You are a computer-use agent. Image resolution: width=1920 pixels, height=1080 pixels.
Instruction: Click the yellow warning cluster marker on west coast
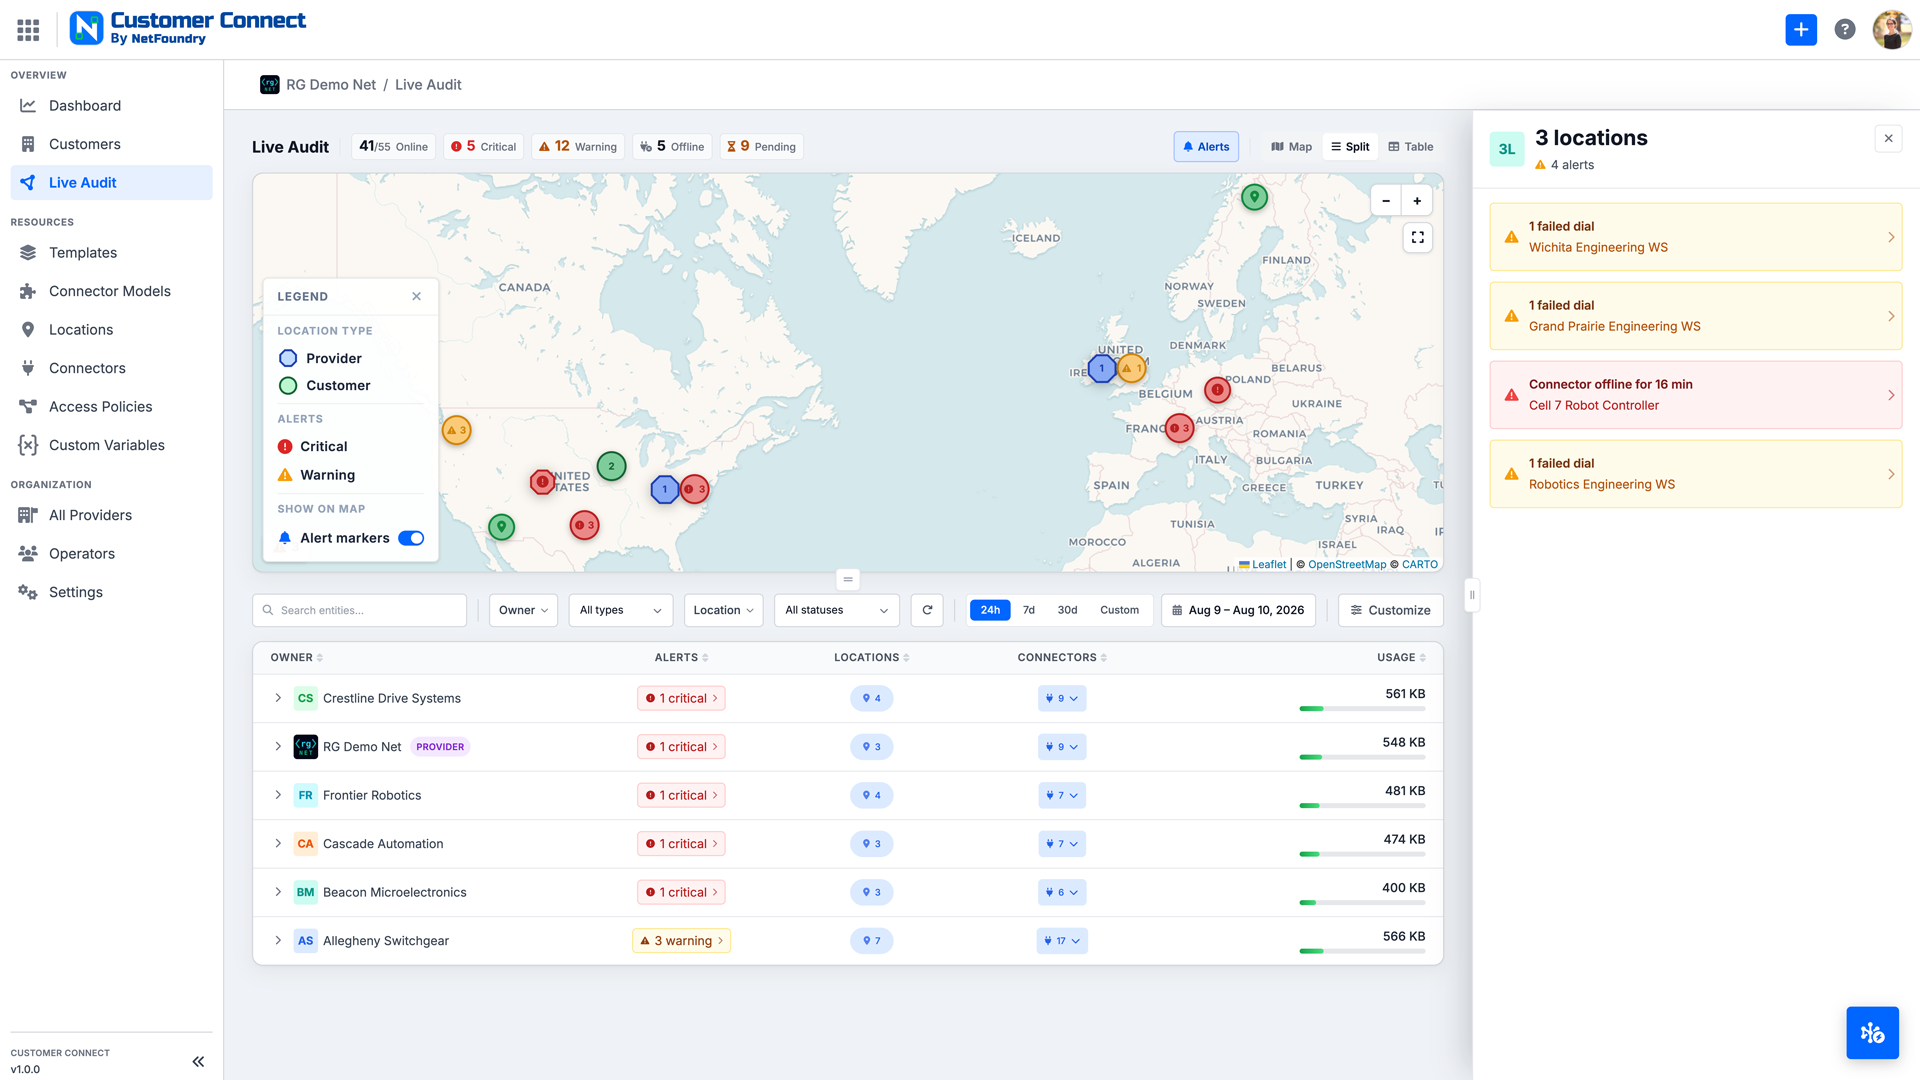456,430
